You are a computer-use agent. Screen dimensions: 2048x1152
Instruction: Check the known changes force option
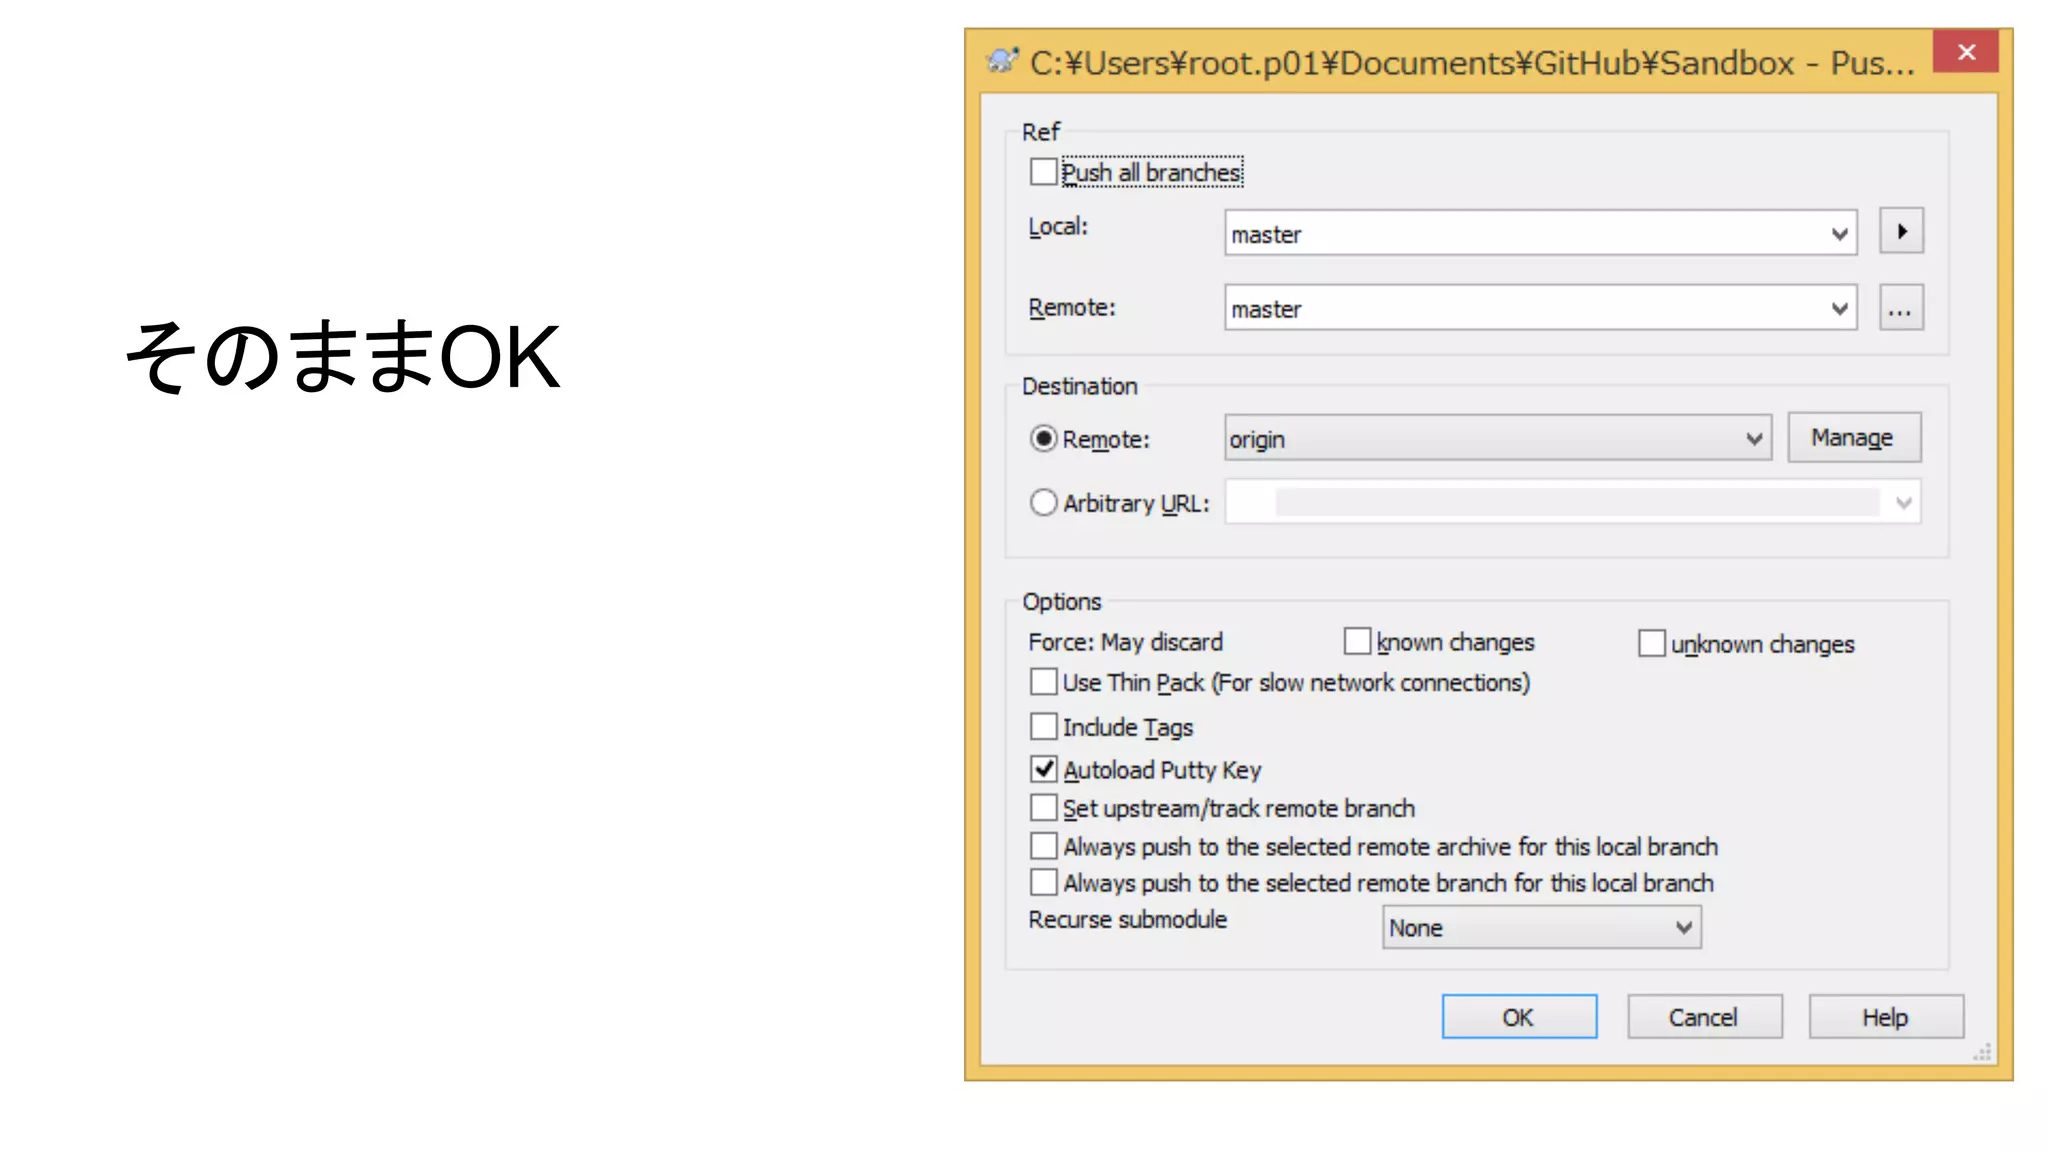1357,641
